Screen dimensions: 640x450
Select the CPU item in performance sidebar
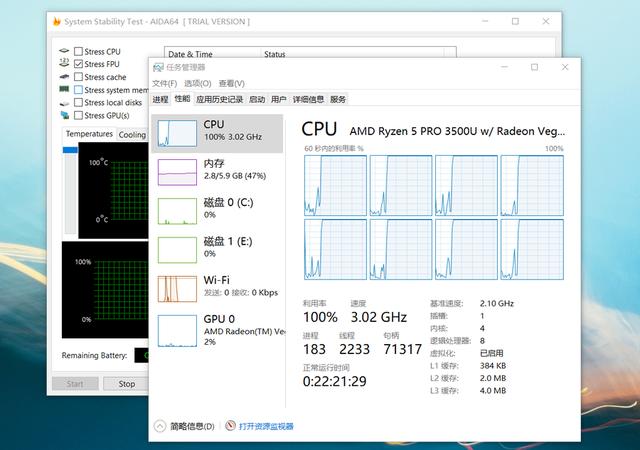[217, 134]
